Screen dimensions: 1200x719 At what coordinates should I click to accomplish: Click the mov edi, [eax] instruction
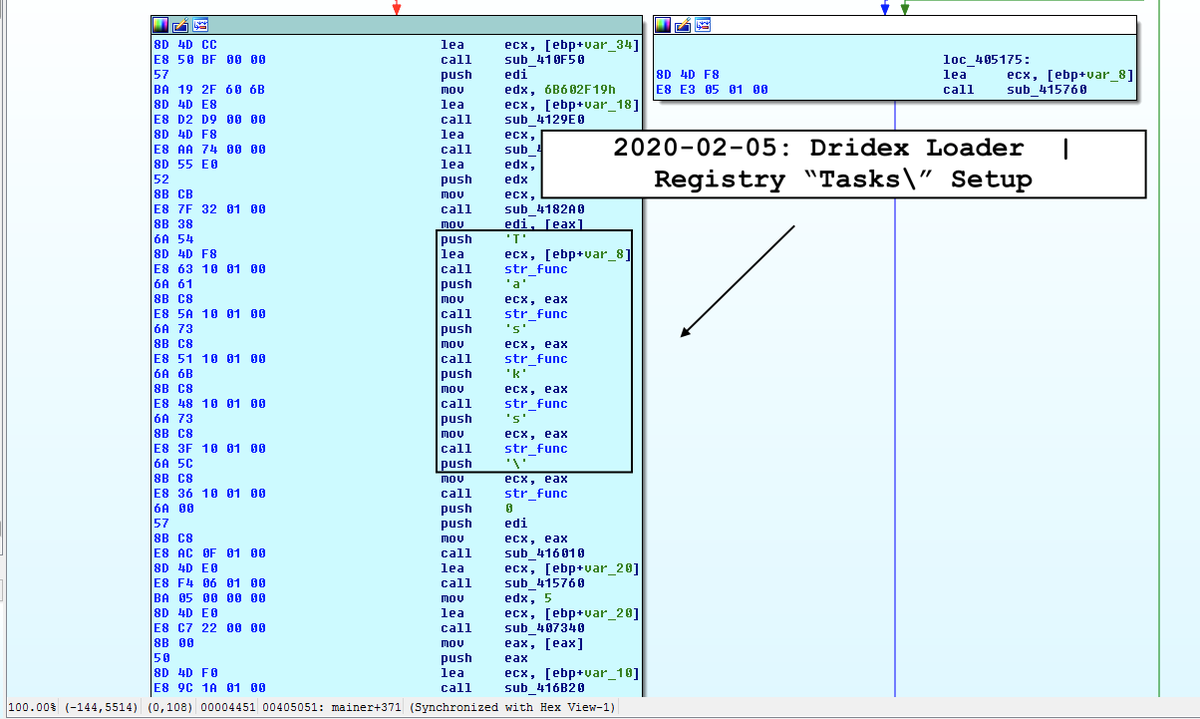[513, 224]
